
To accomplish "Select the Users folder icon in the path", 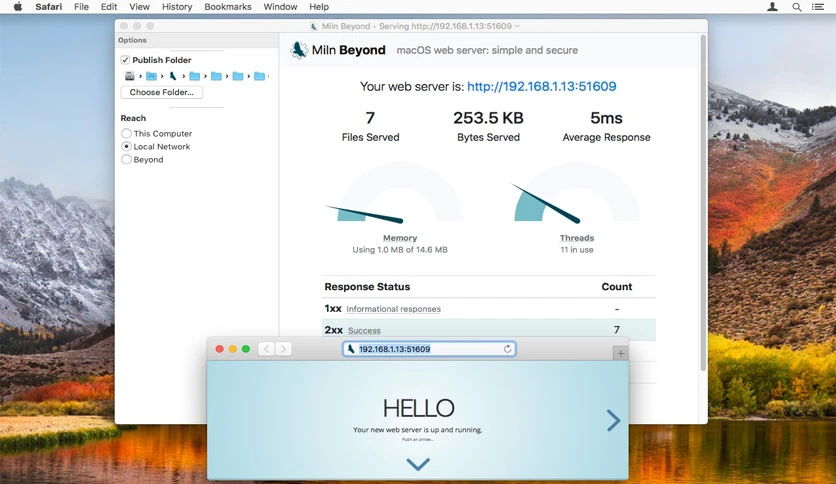I will (151, 76).
